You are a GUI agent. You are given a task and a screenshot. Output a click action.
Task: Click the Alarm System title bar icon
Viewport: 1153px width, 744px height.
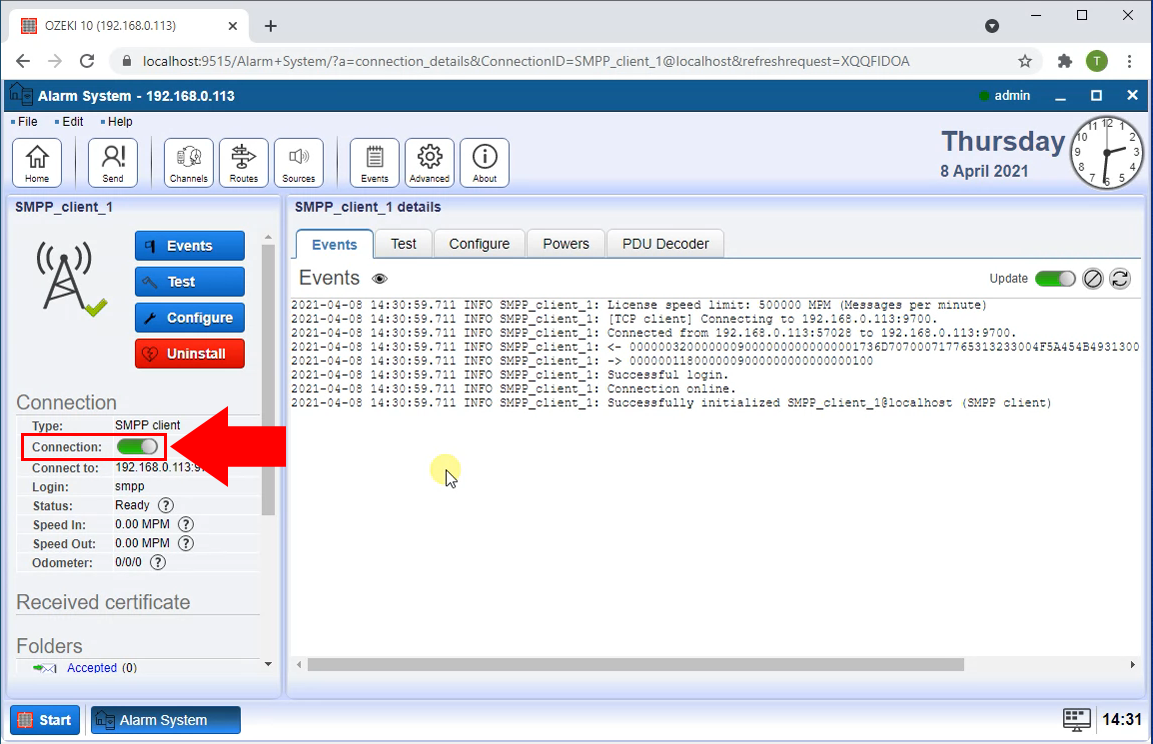tap(21, 96)
